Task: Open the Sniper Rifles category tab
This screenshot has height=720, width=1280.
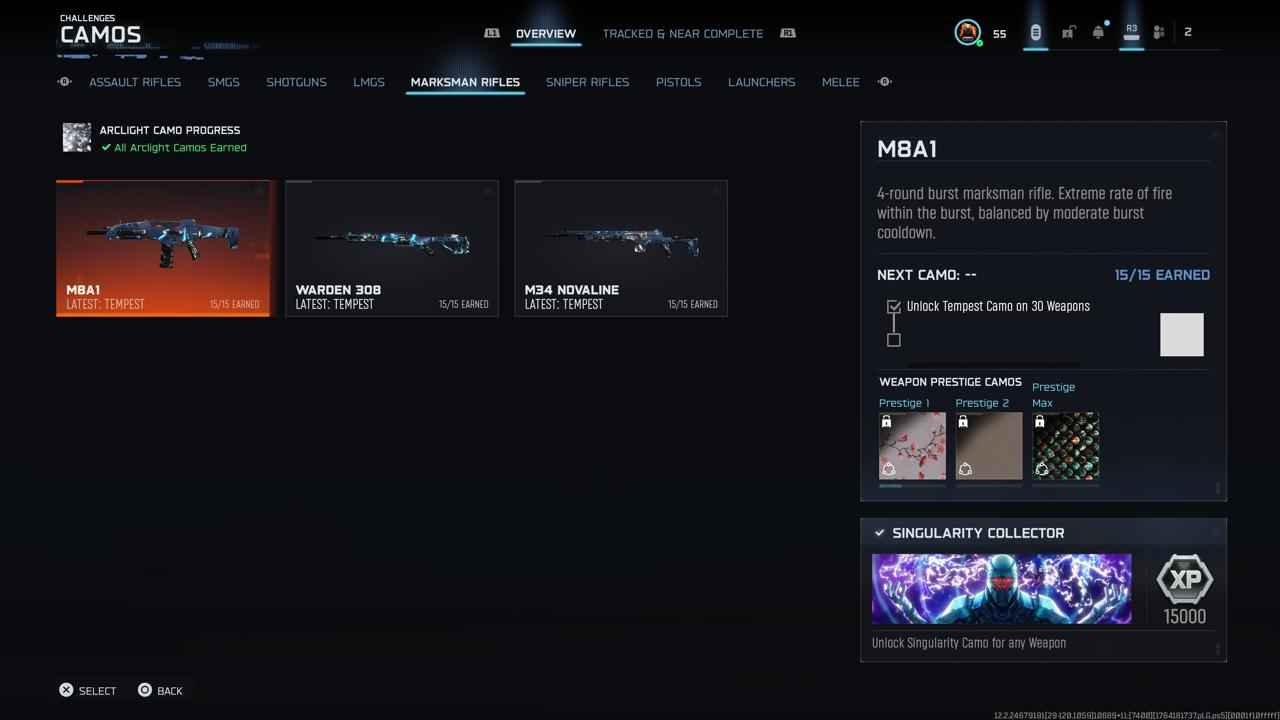Action: click(587, 82)
